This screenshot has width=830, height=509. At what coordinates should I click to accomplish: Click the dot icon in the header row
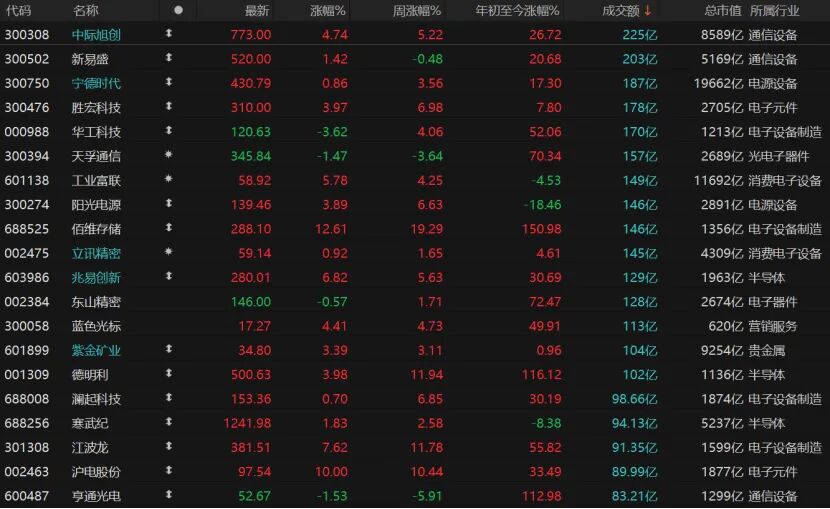point(178,11)
